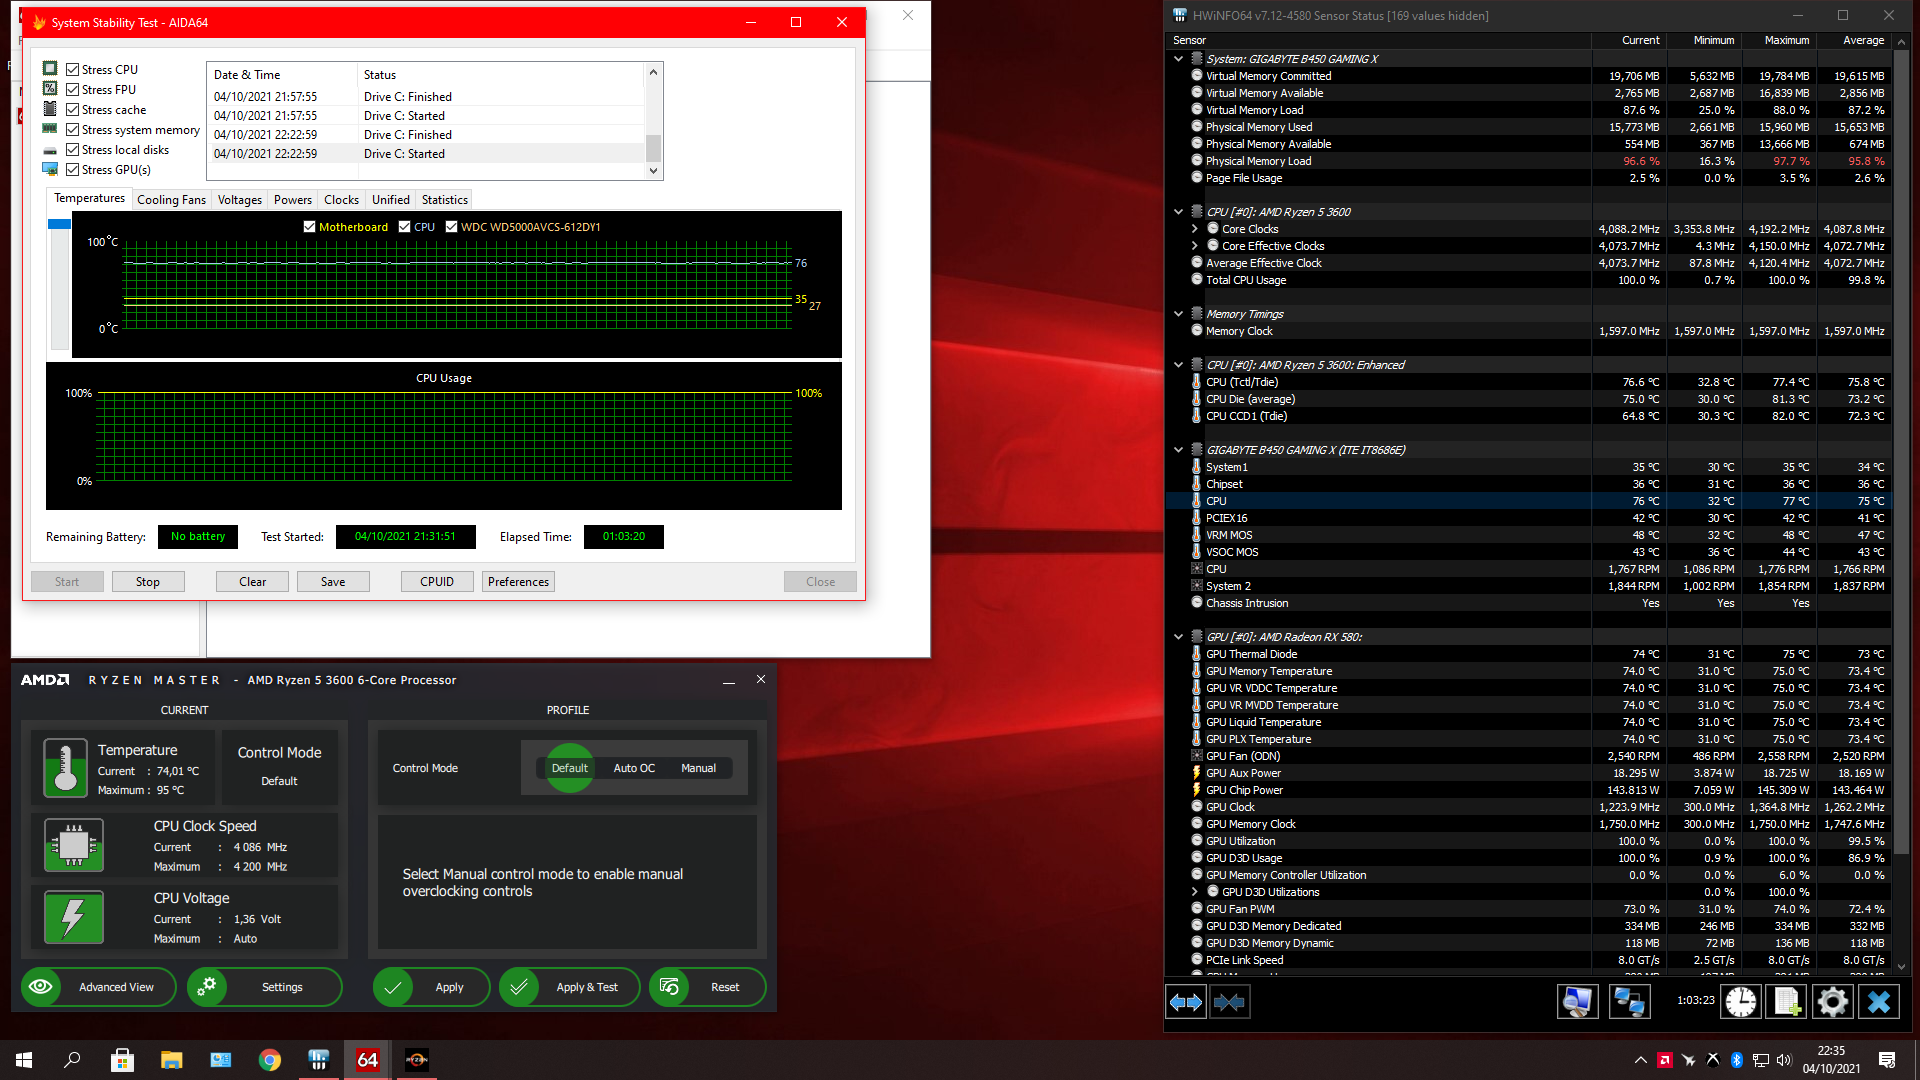This screenshot has width=1920, height=1080.
Task: Select Auto OC control mode
Action: point(634,768)
